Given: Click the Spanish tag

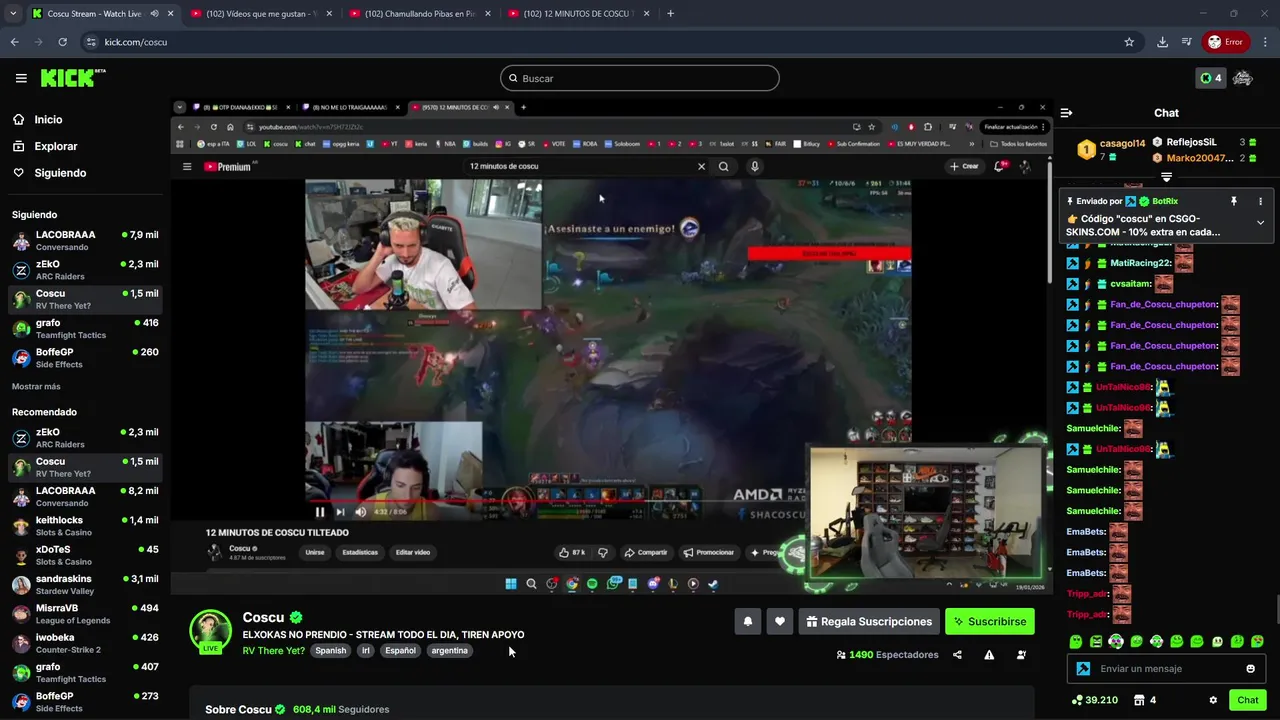Looking at the screenshot, I should [330, 651].
